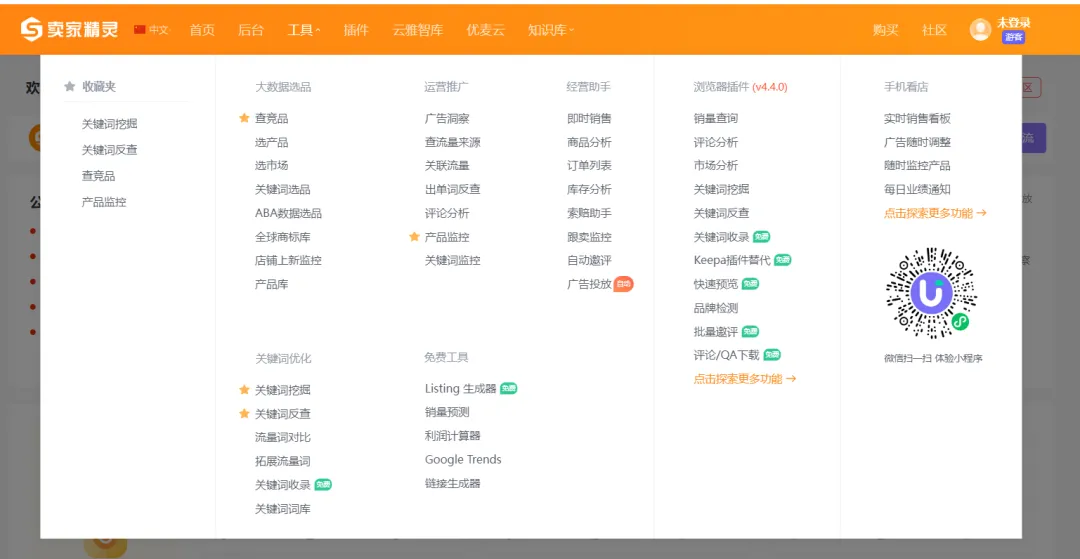Open 利润计算器 free tool
The image size is (1080, 559).
click(x=453, y=436)
